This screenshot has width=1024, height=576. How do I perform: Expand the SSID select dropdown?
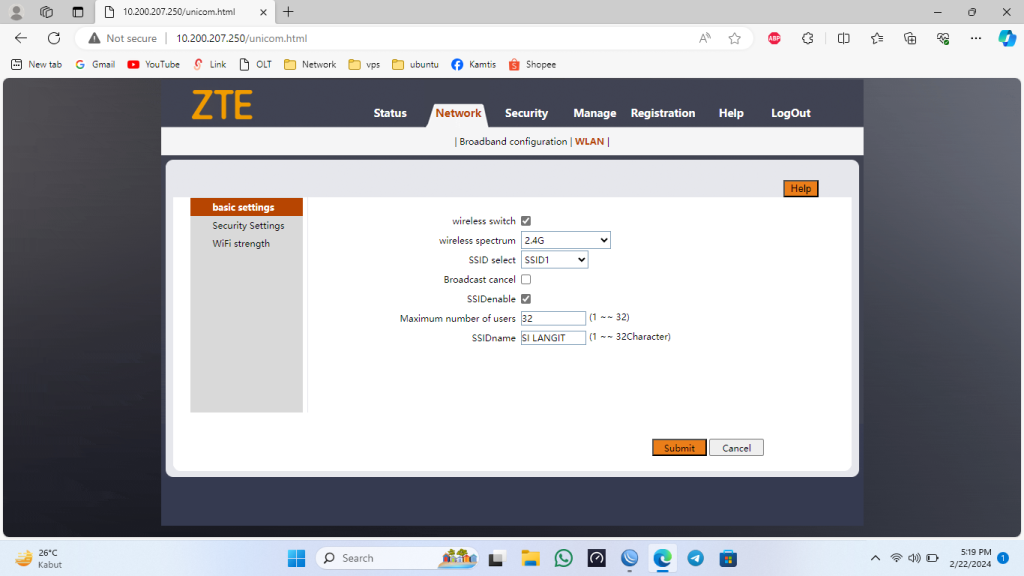[554, 260]
